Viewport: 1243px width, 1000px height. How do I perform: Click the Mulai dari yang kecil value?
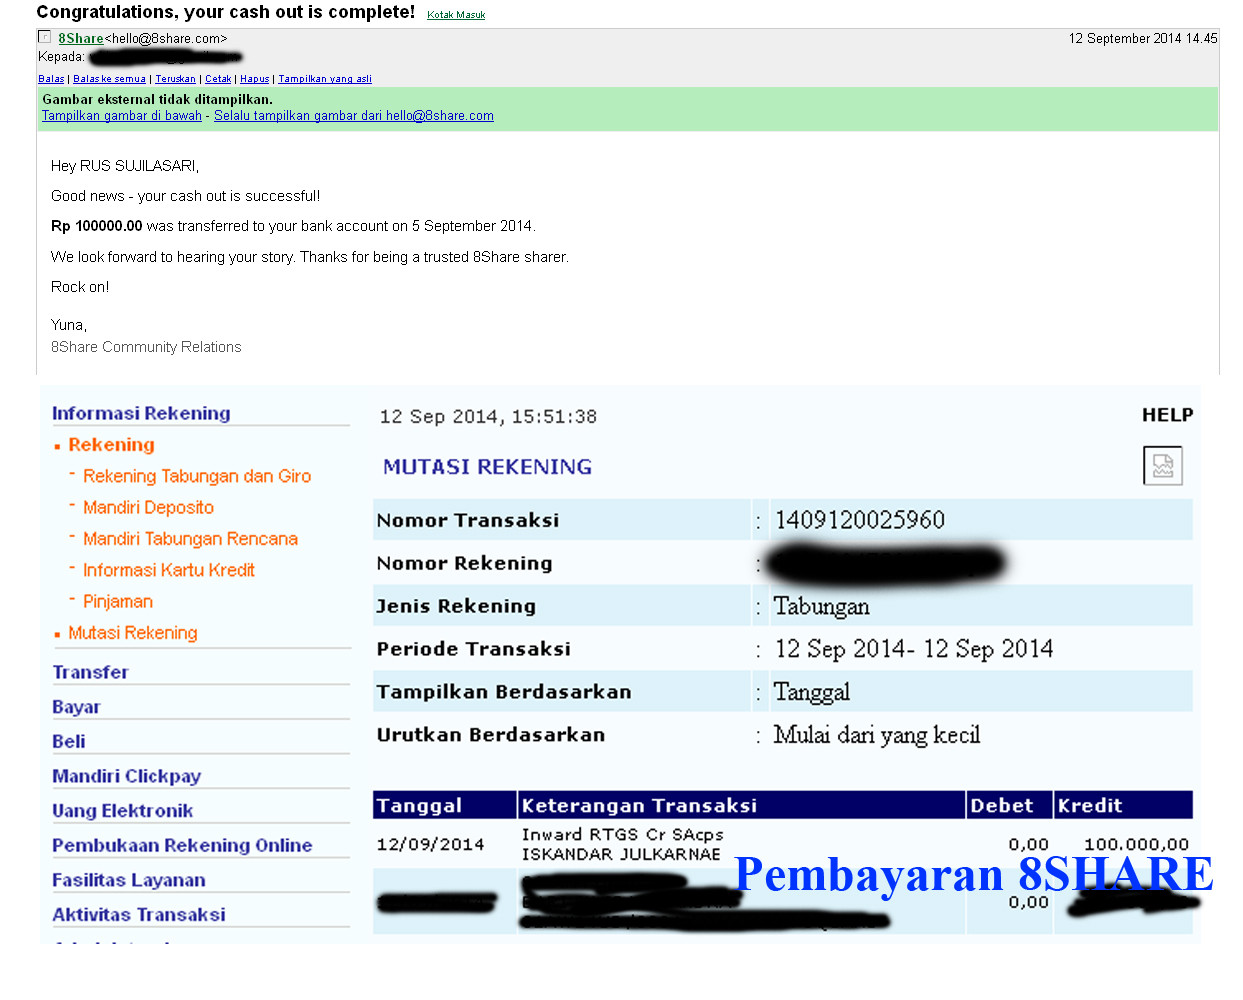point(877,735)
